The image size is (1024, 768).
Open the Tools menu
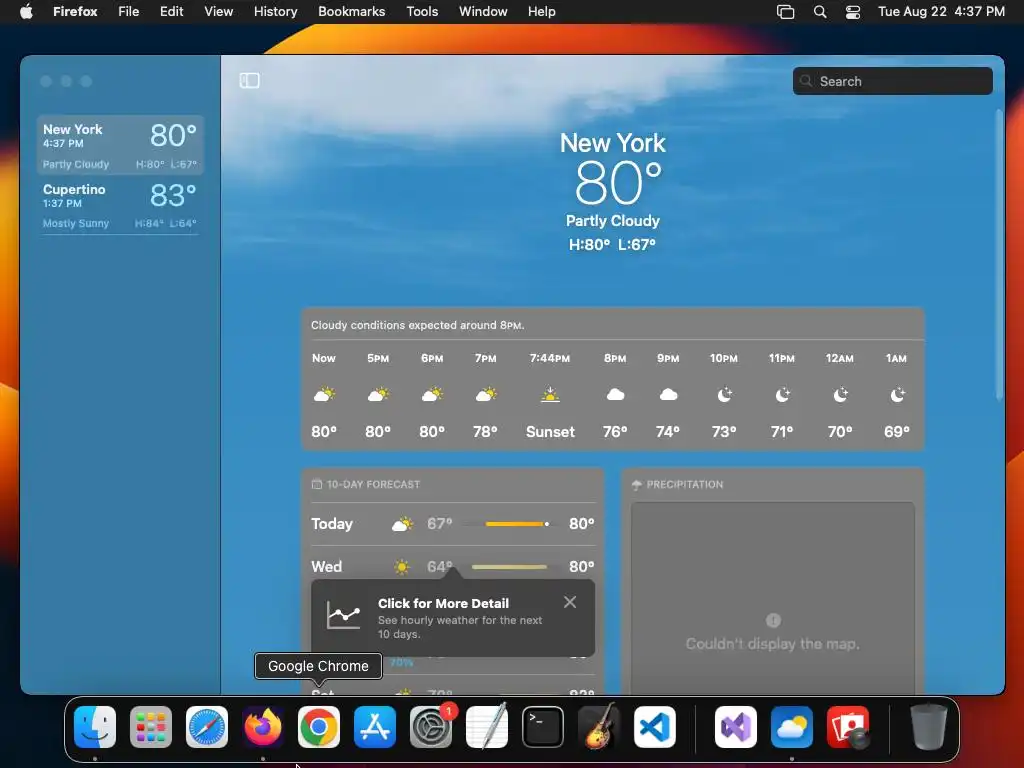pos(422,11)
